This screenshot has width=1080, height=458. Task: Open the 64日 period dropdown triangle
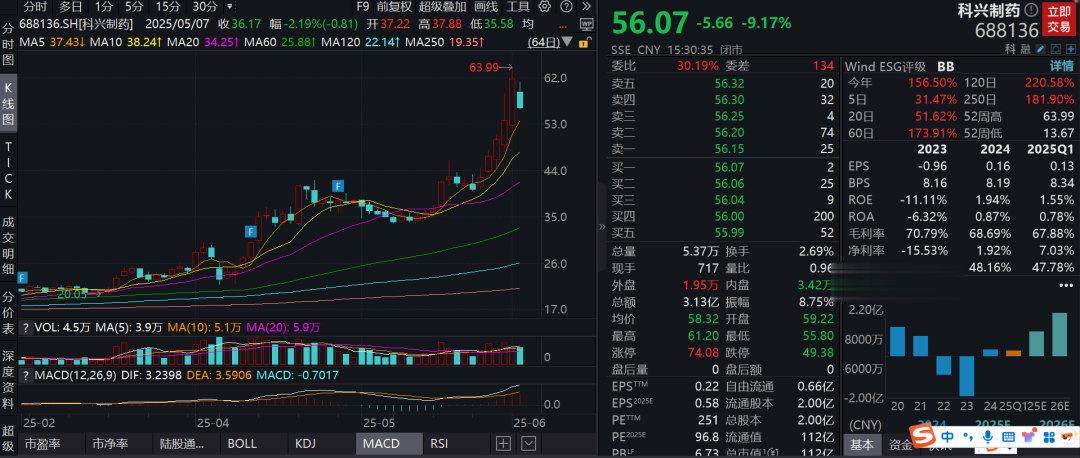click(x=567, y=43)
